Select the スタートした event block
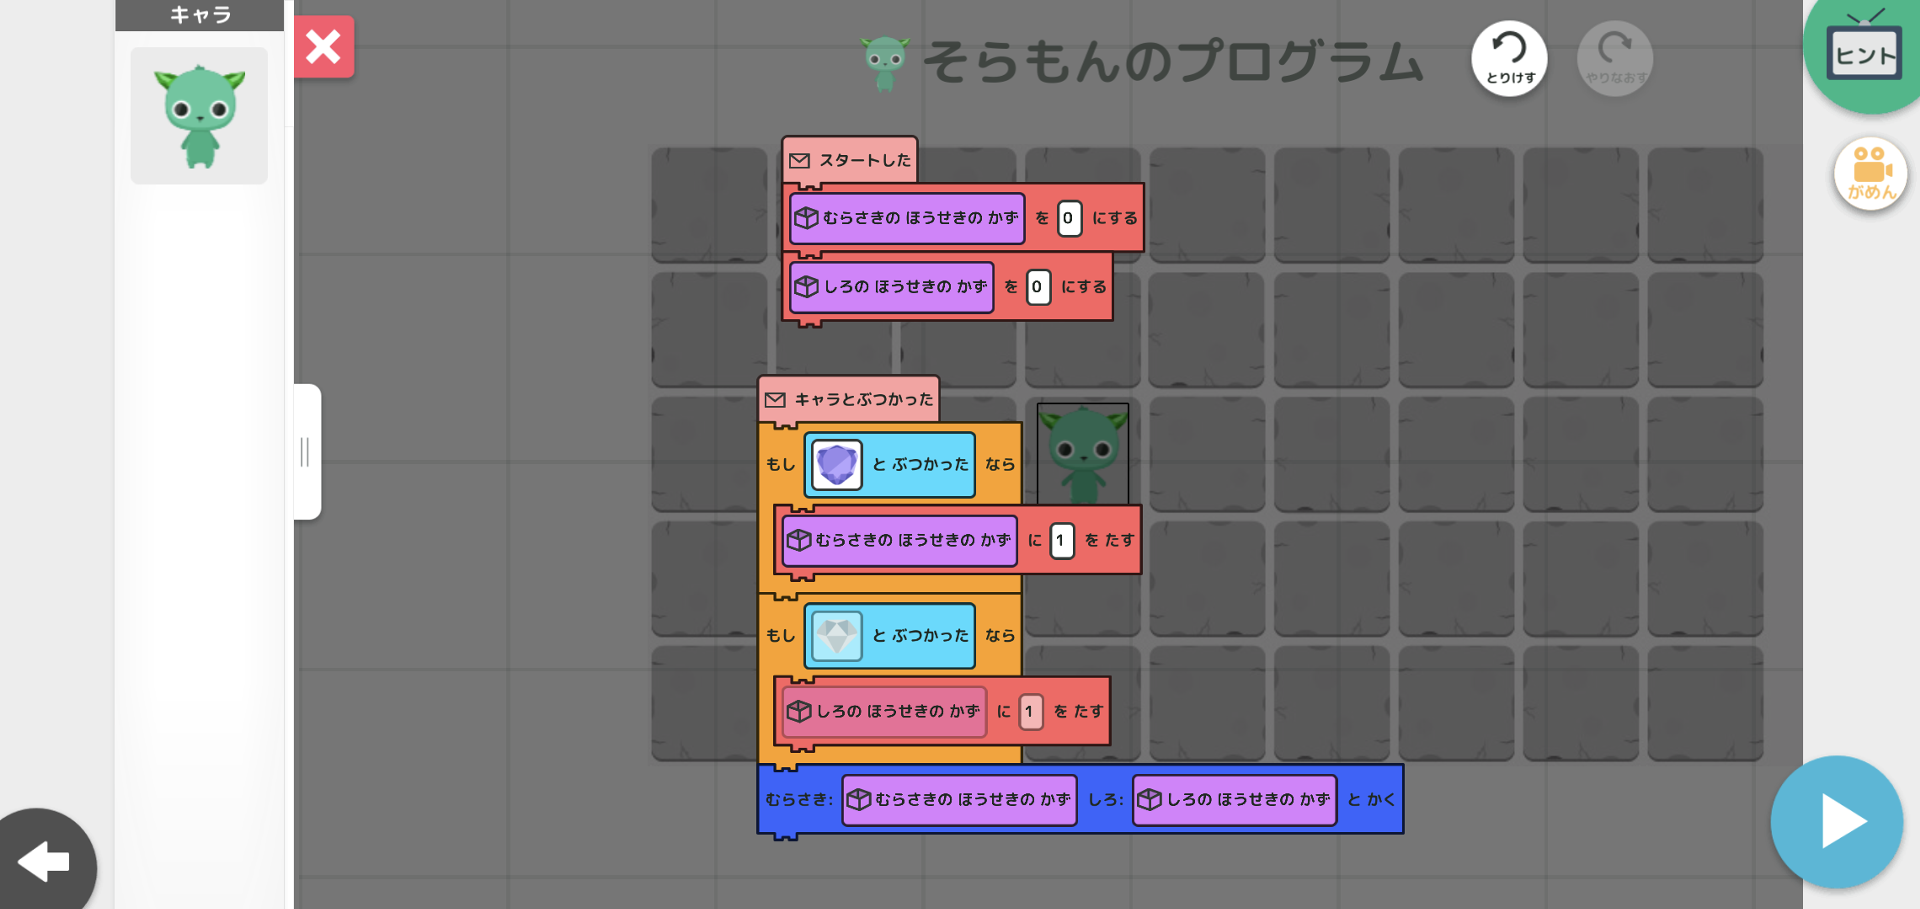The width and height of the screenshot is (1920, 909). click(x=851, y=160)
